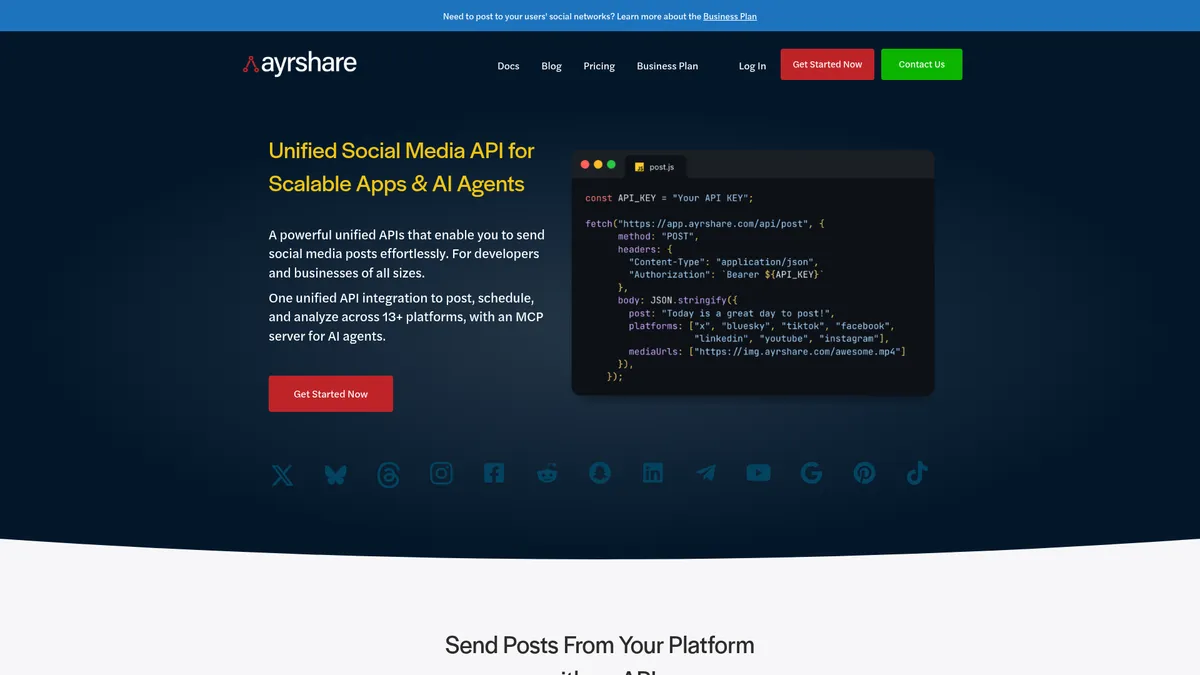Click the red close dot on code window
The image size is (1200, 675).
585,164
